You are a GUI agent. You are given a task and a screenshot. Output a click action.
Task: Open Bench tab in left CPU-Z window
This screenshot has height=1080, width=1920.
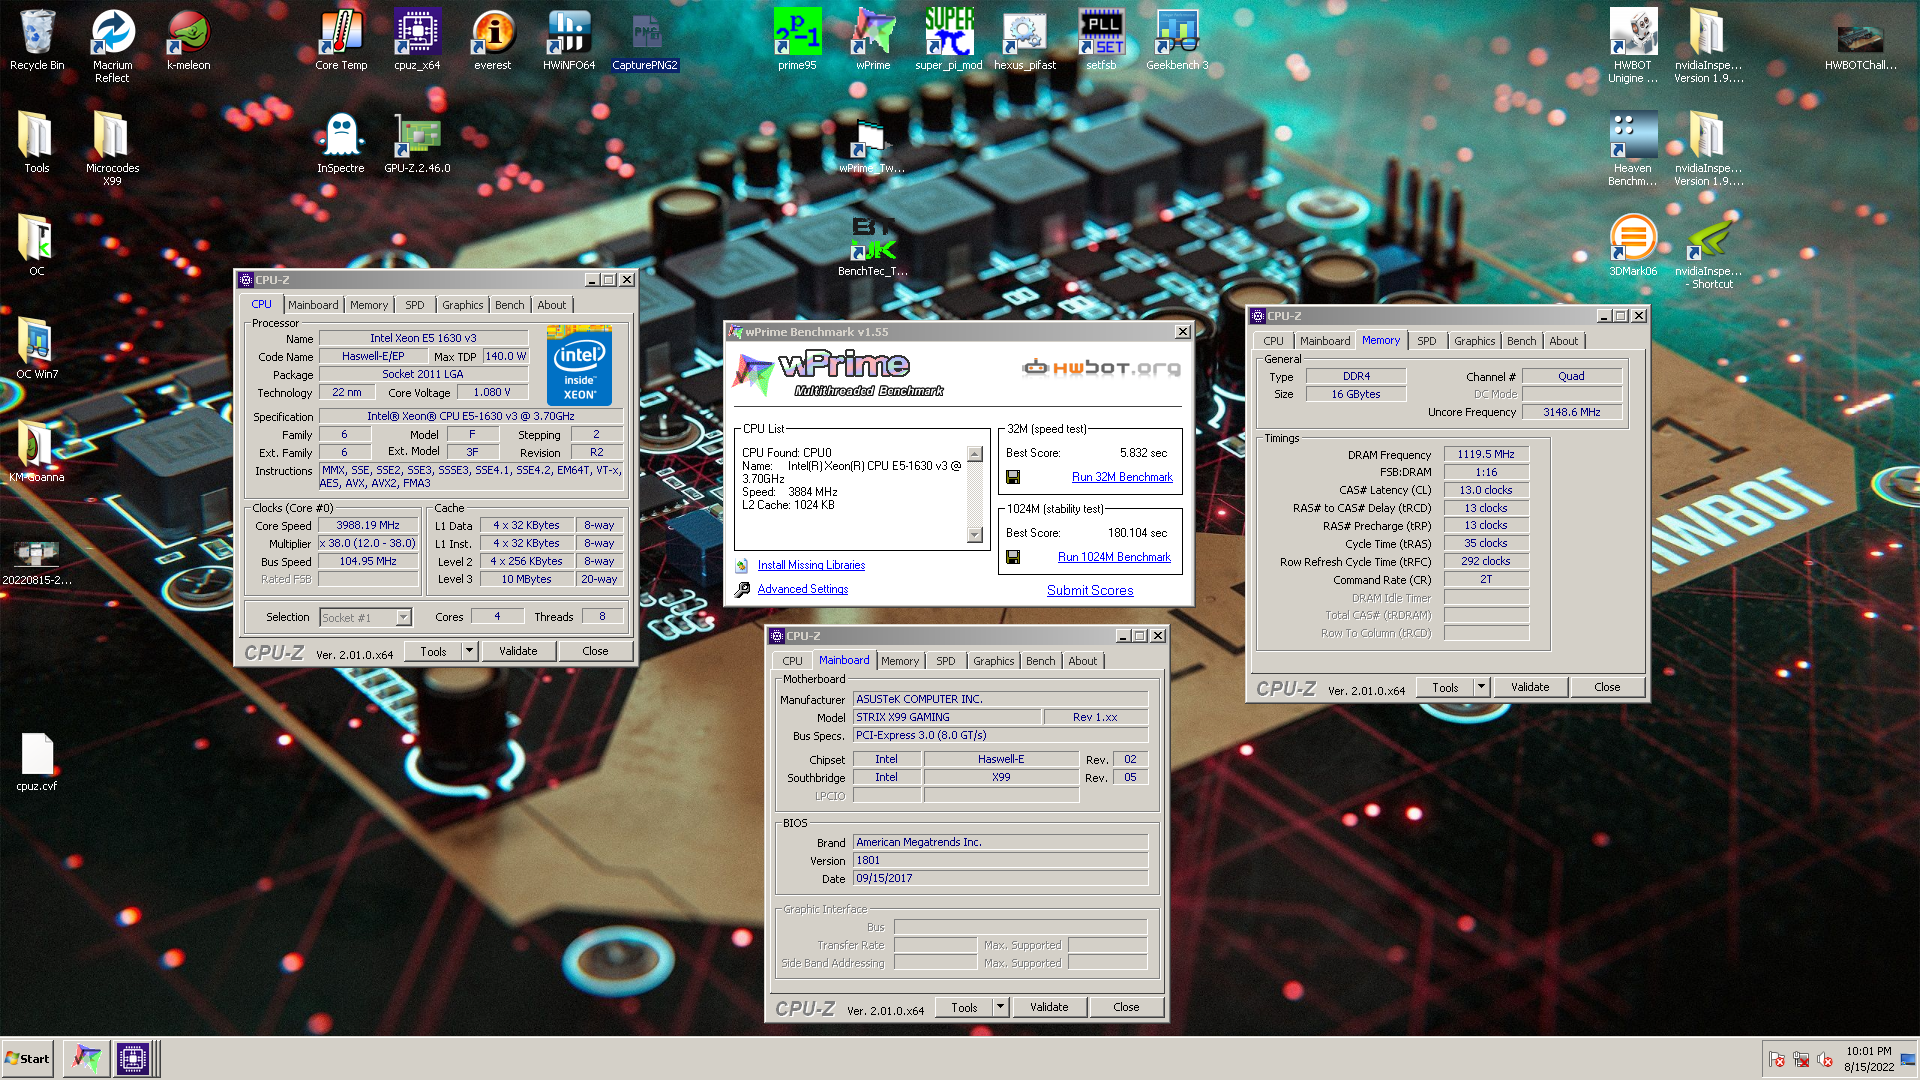509,305
